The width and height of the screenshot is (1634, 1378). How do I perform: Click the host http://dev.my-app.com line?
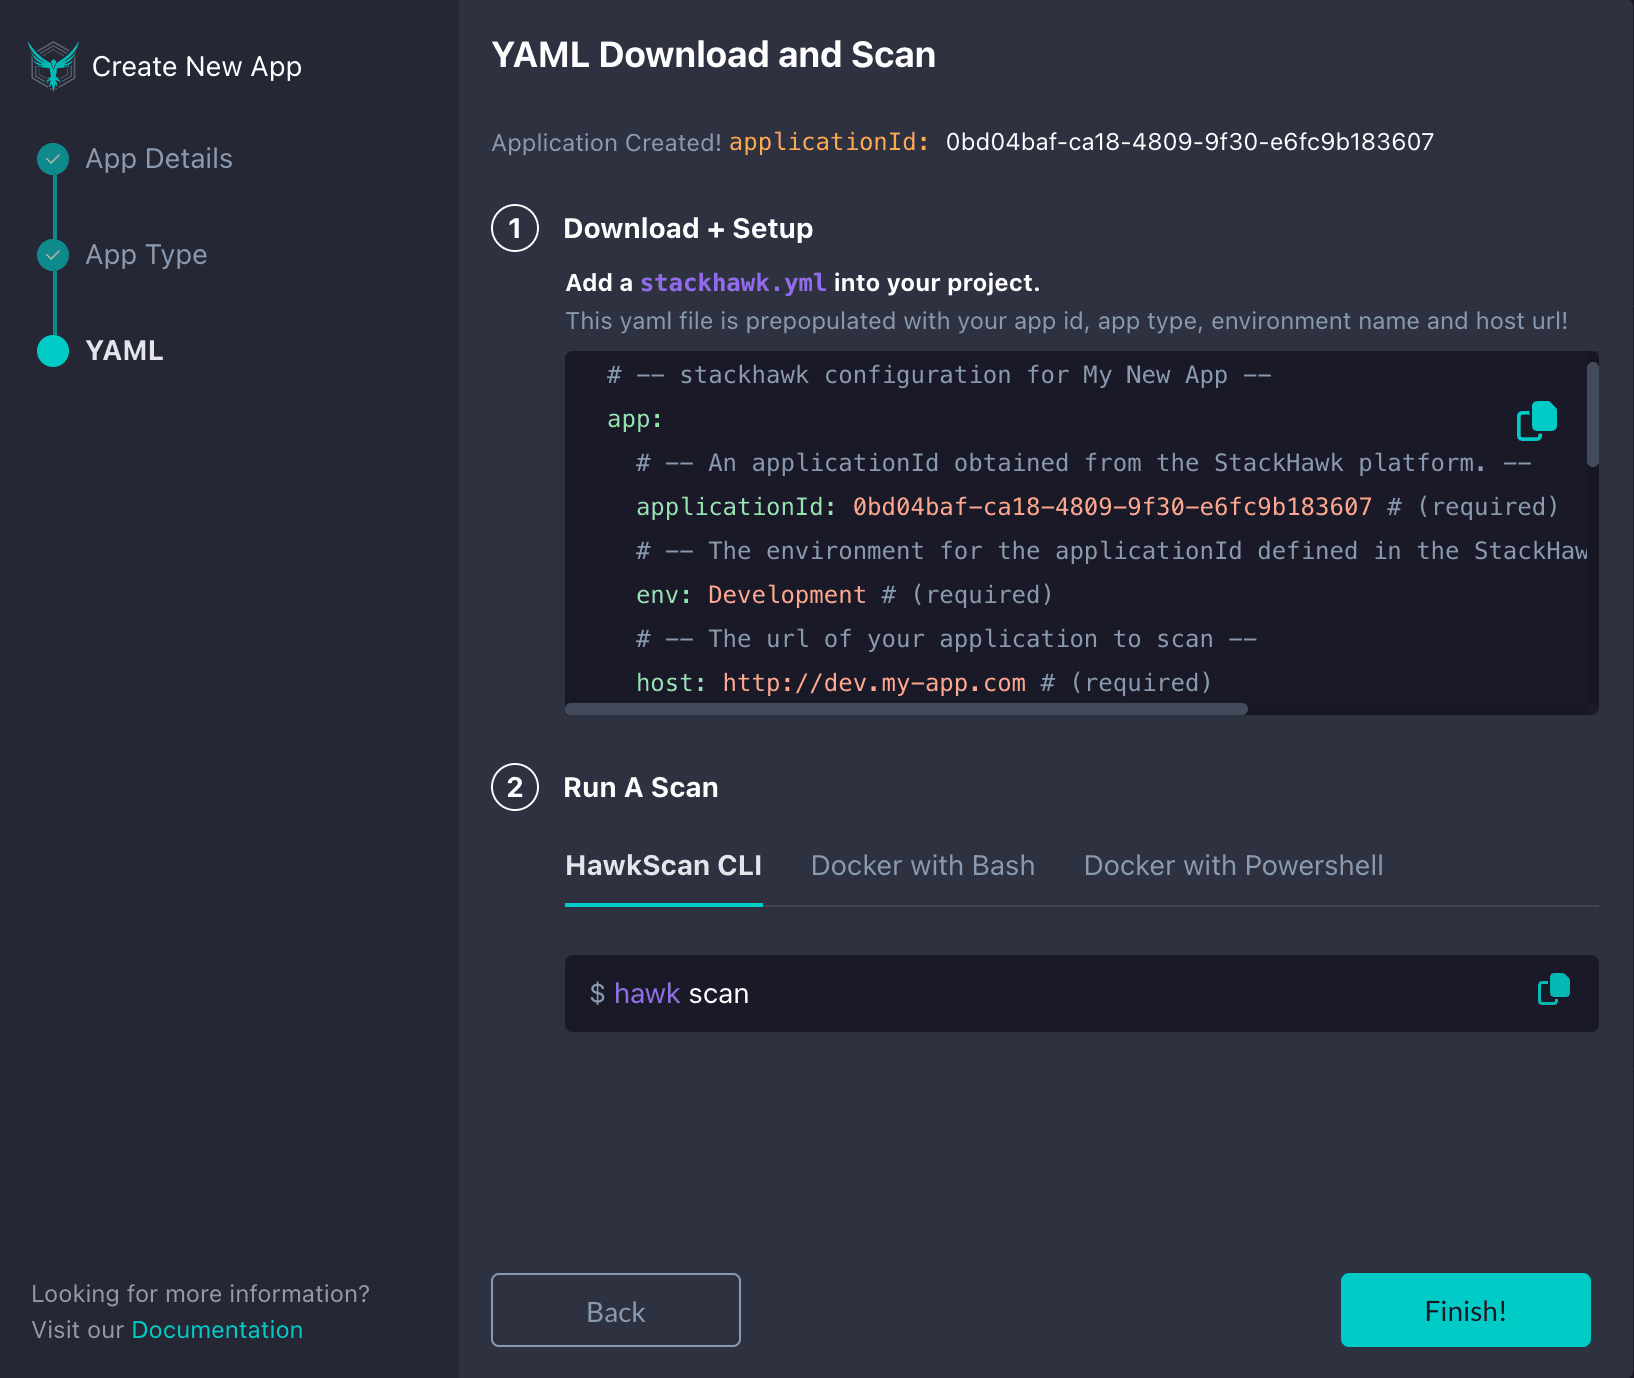click(924, 683)
